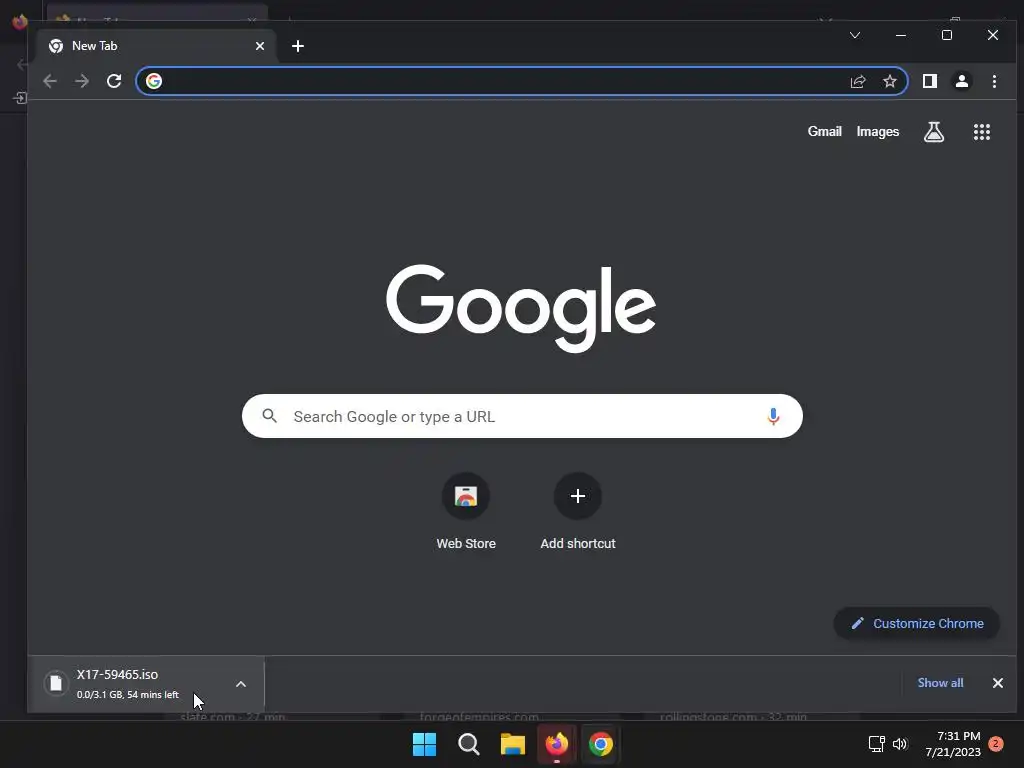This screenshot has width=1024, height=768.
Task: Click the magnifier in Google search box
Action: [x=270, y=415]
